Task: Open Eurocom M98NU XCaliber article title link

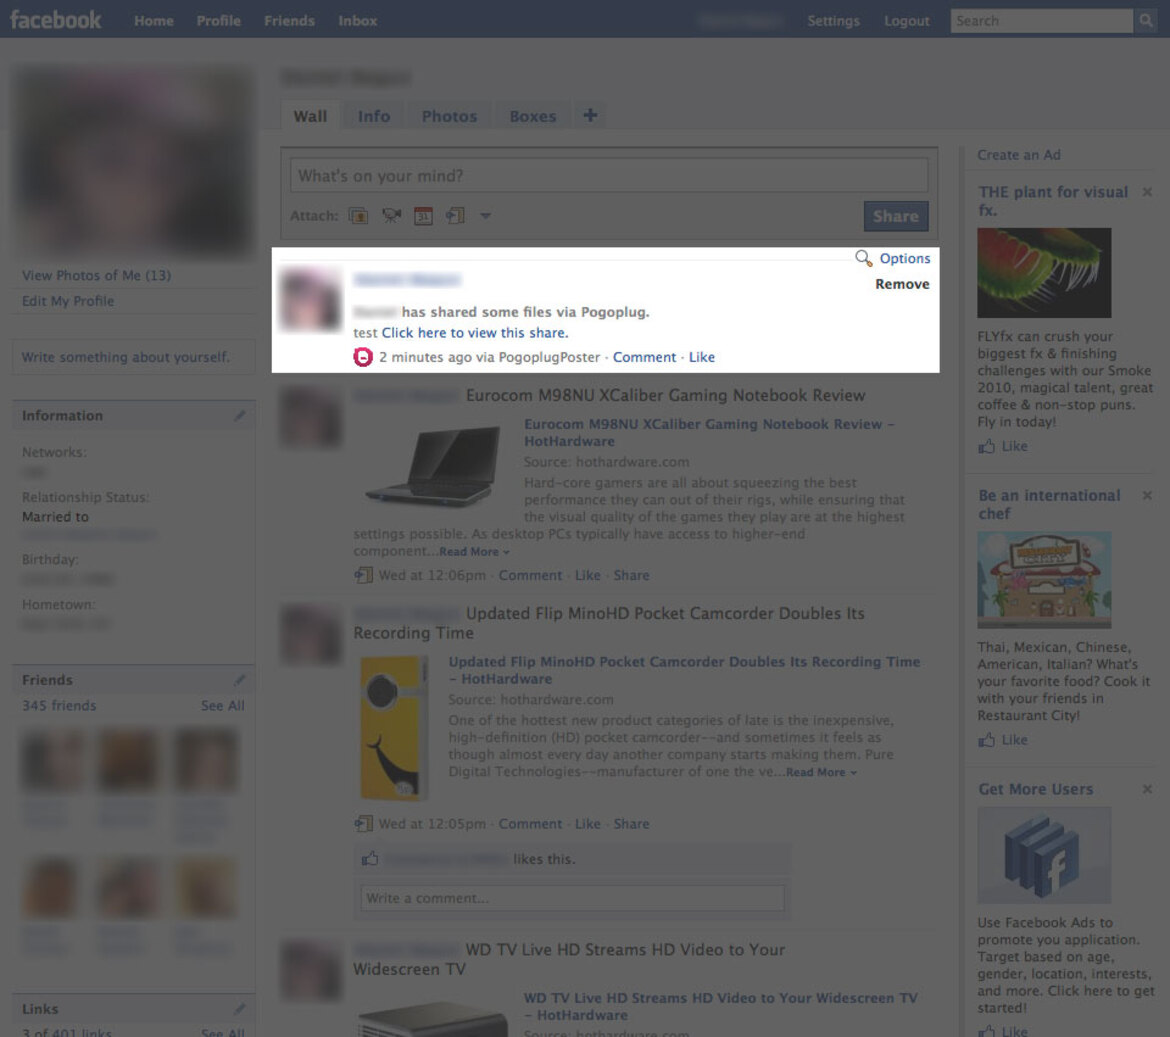Action: (x=709, y=433)
